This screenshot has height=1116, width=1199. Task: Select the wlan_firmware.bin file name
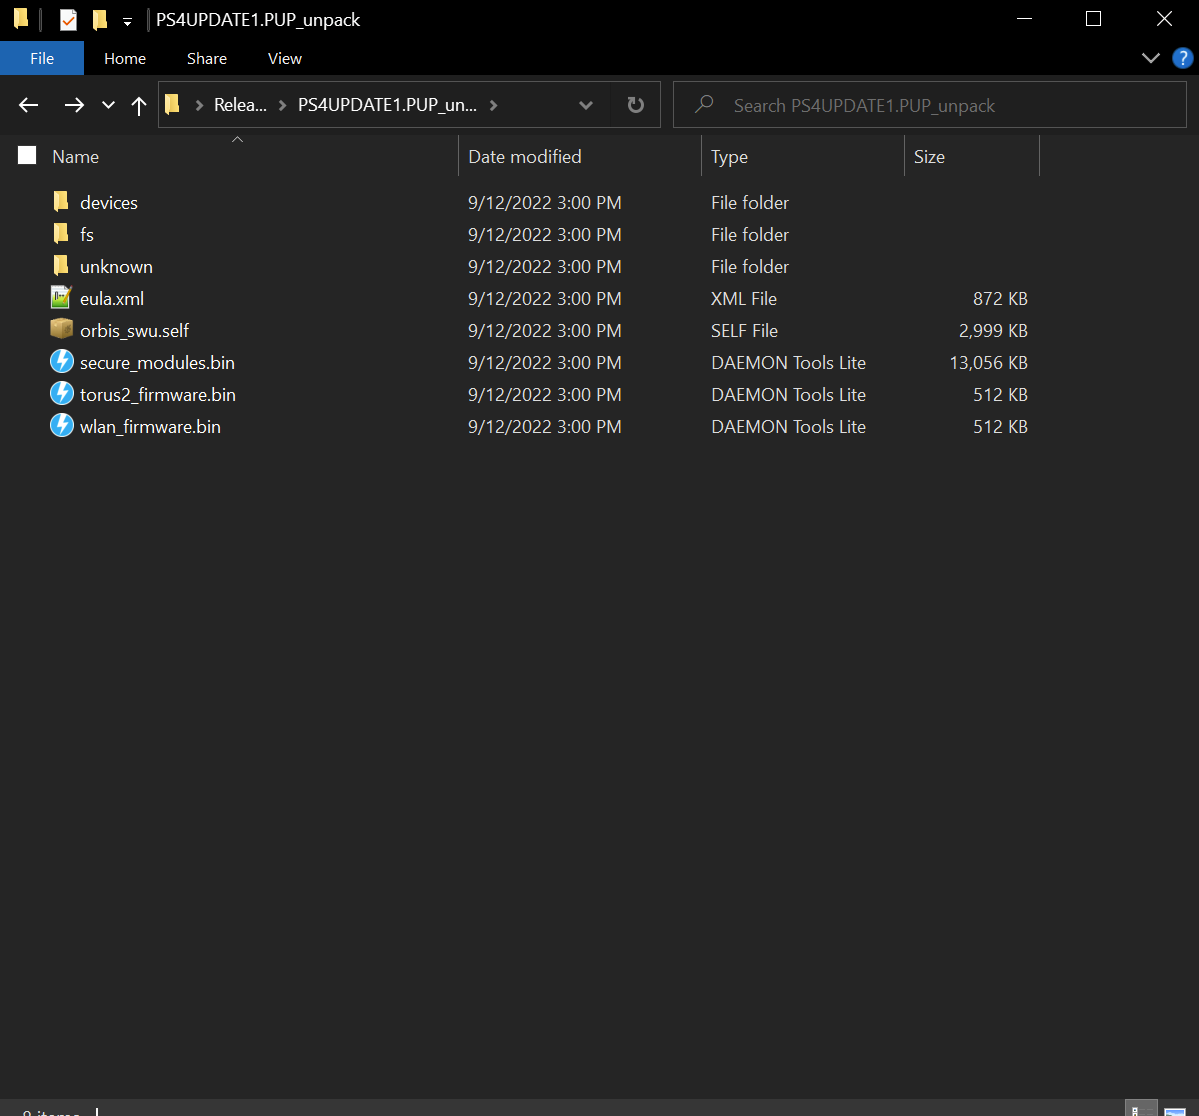tap(150, 427)
